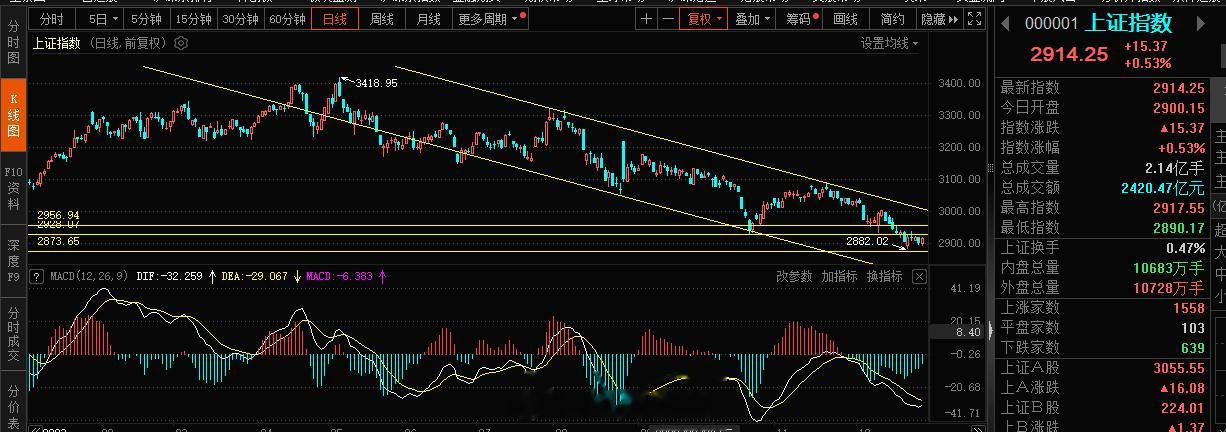Switch to 月线 monthly chart
The height and width of the screenshot is (432, 1226).
pyautogui.click(x=429, y=19)
